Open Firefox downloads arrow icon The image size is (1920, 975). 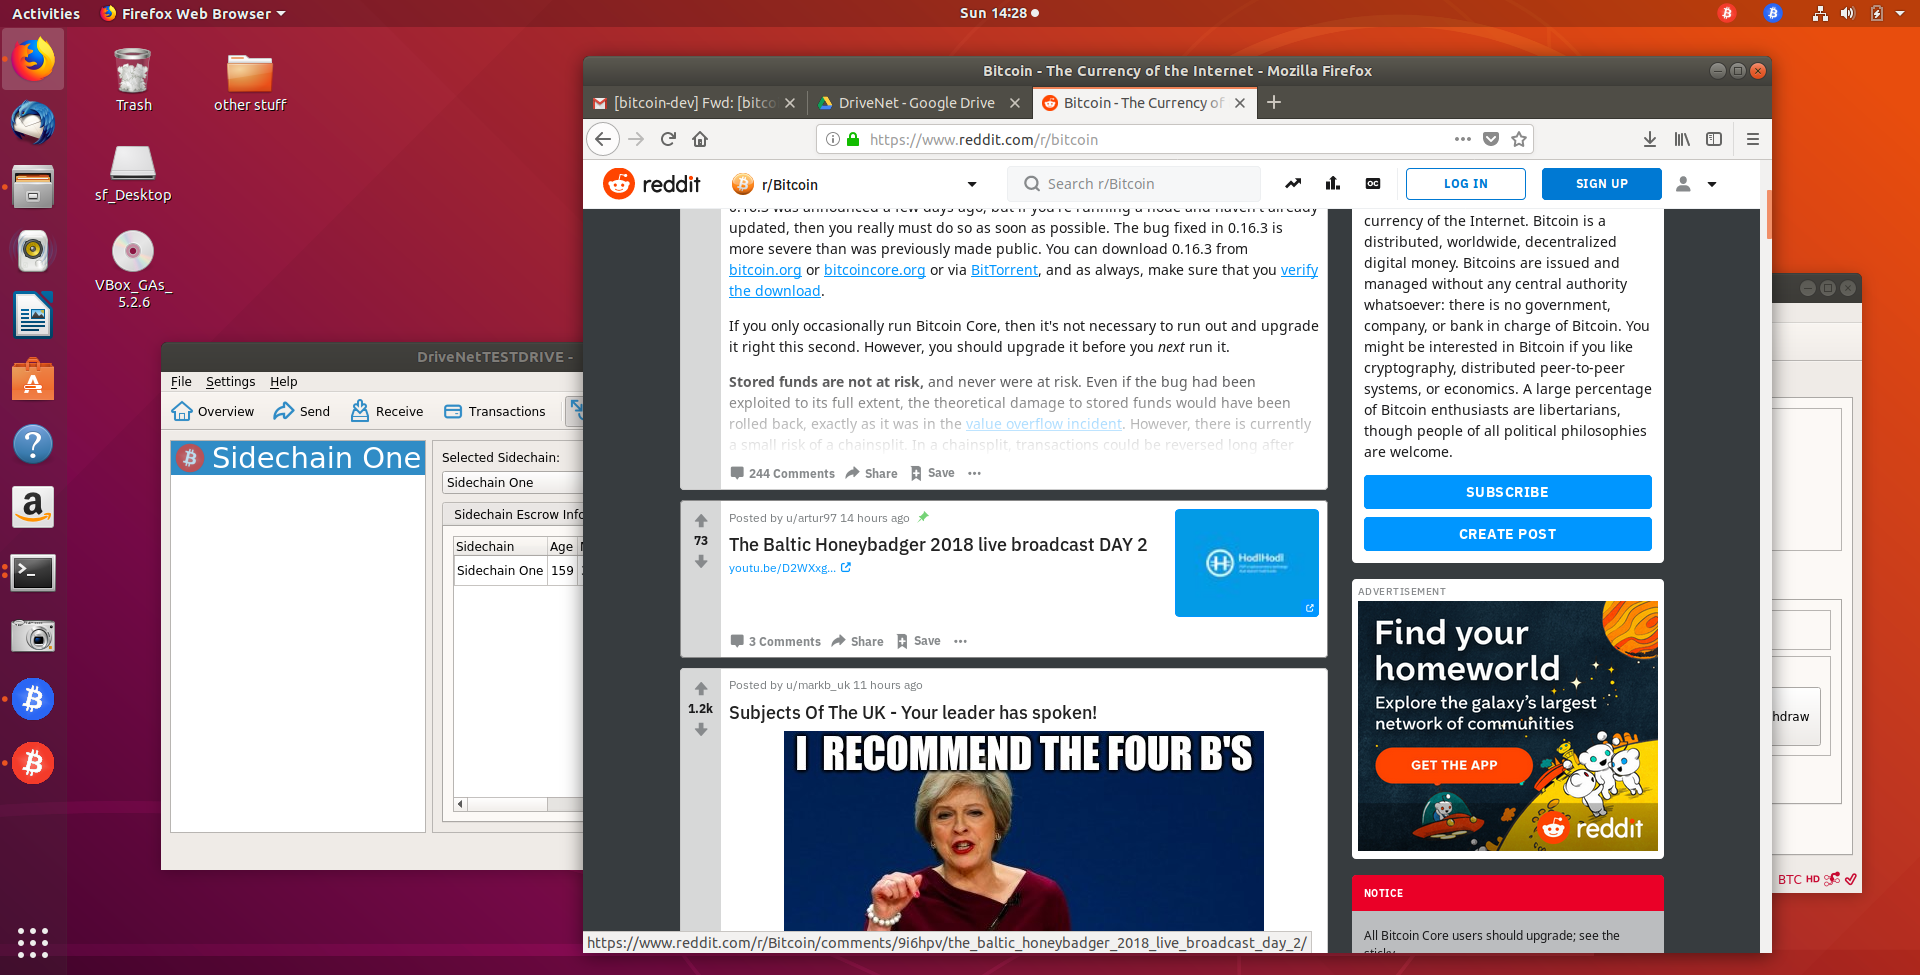click(x=1650, y=139)
